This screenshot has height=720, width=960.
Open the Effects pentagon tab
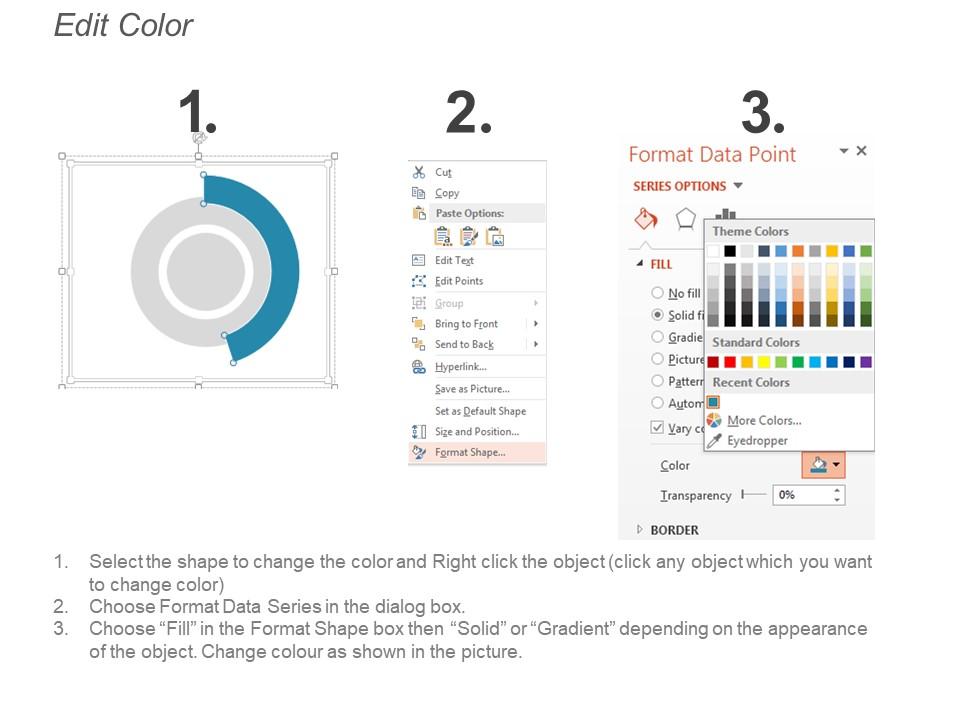[x=685, y=218]
